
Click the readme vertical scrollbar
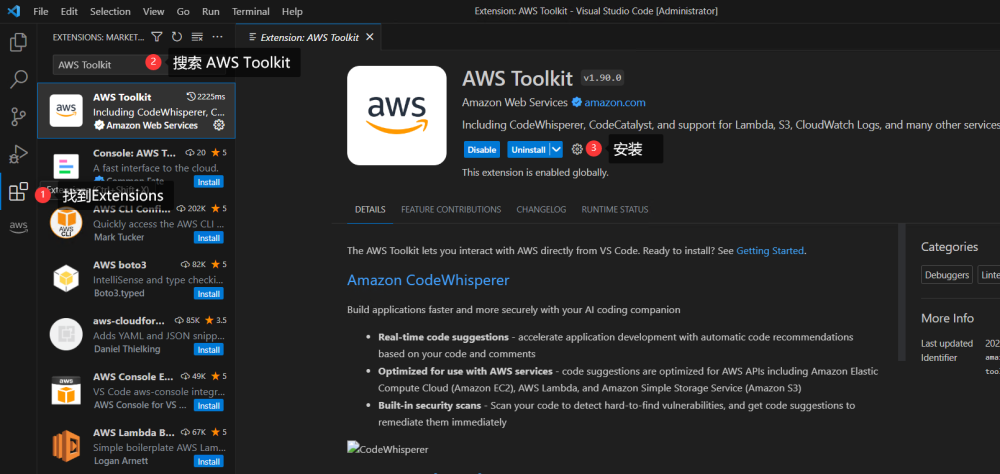(901, 292)
